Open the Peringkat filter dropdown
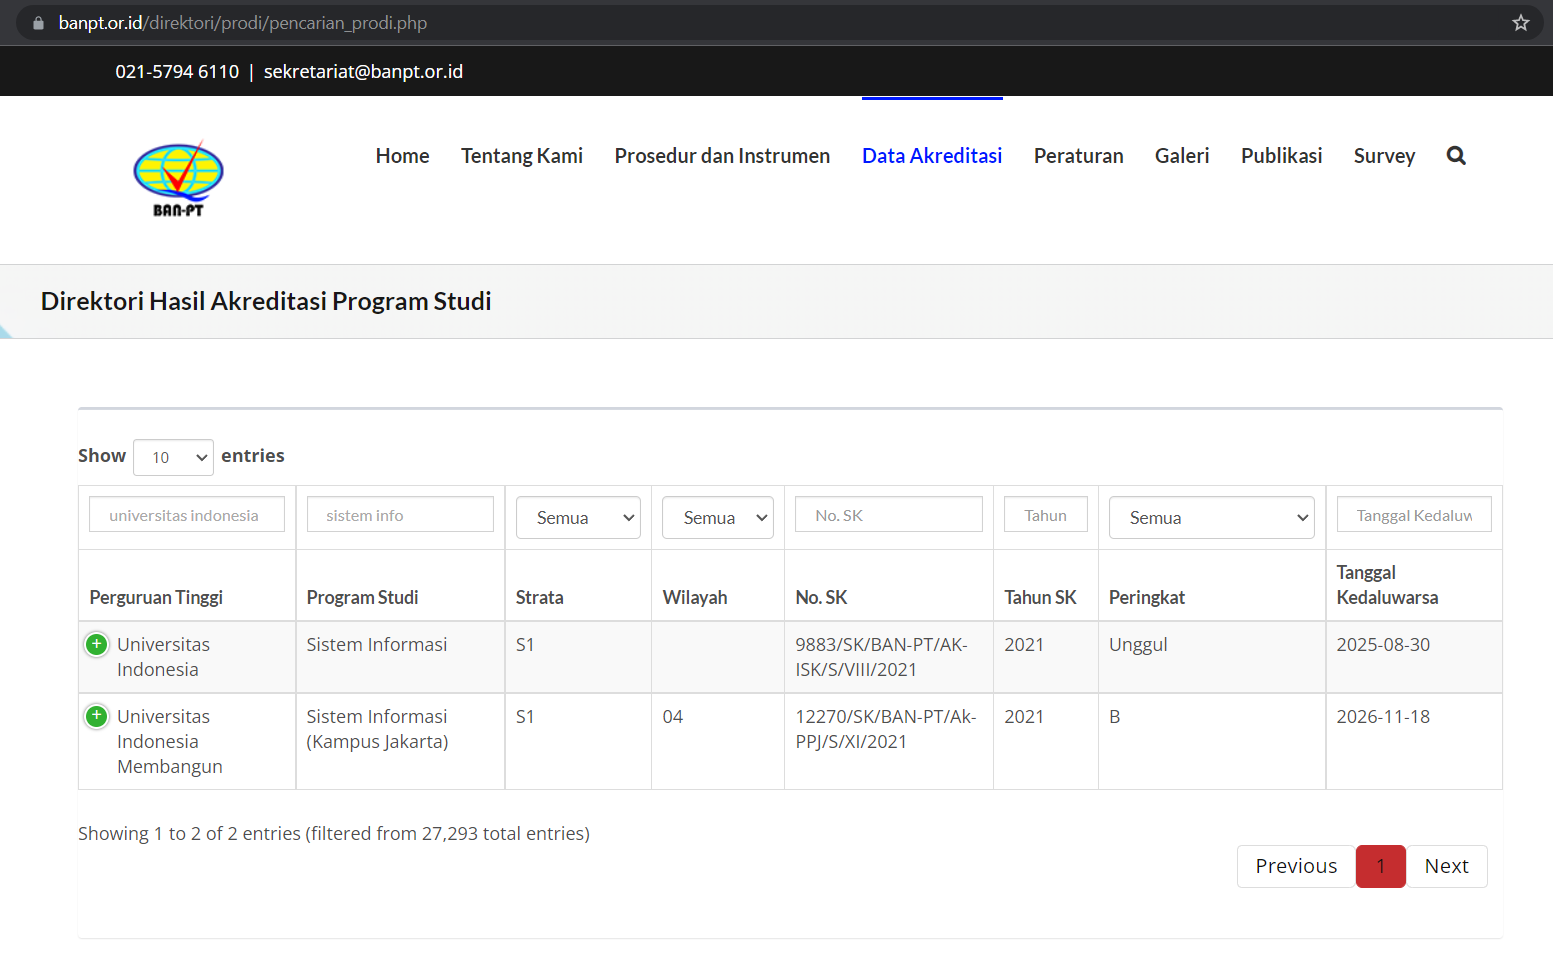This screenshot has width=1553, height=968. [1211, 518]
